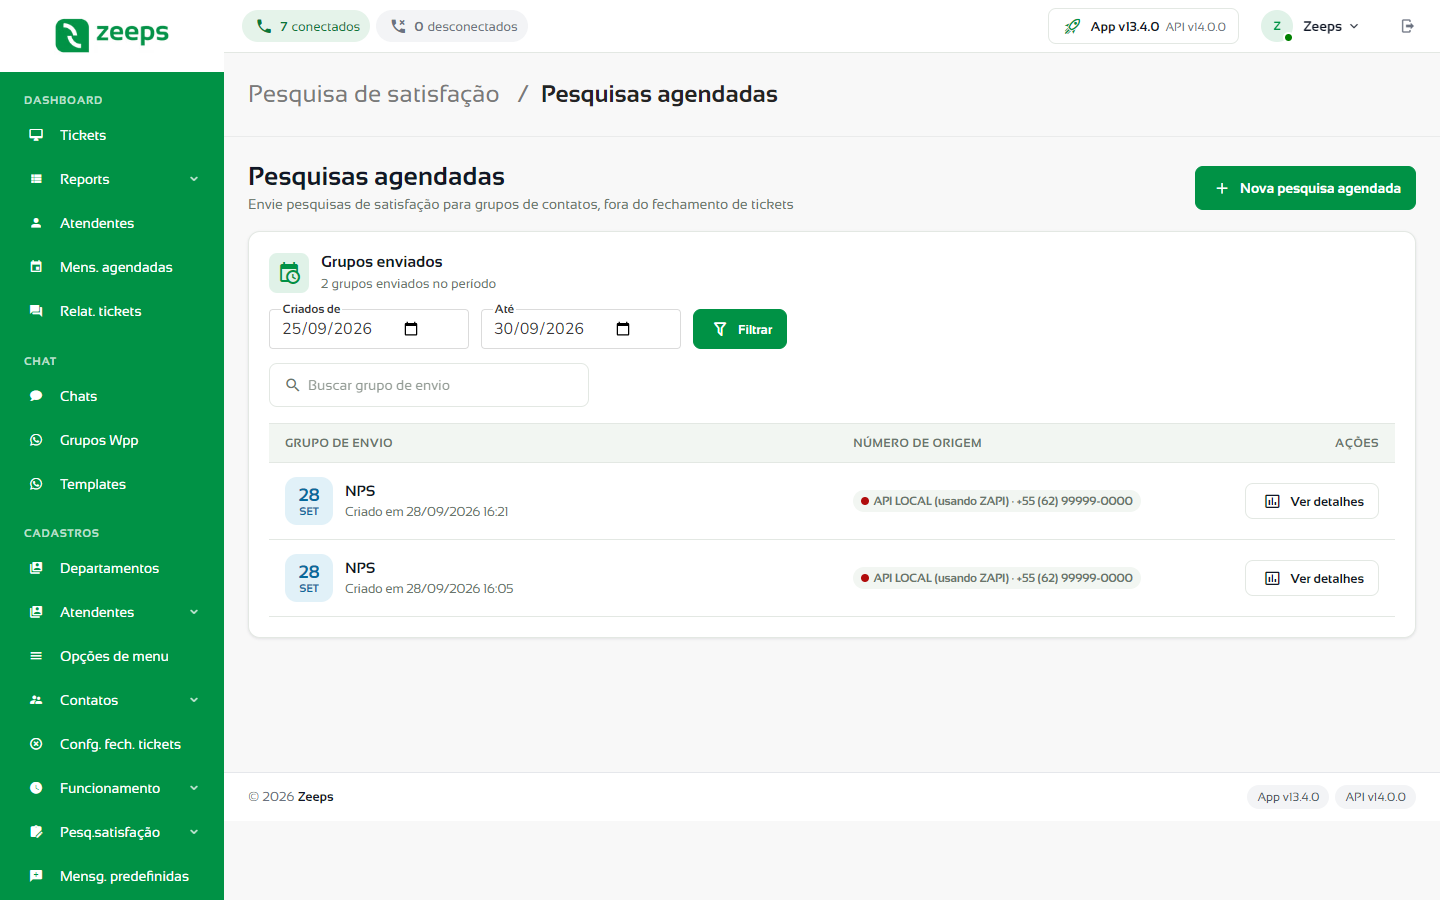The image size is (1440, 900).
Task: Open the Contatos menu item
Action: point(112,700)
